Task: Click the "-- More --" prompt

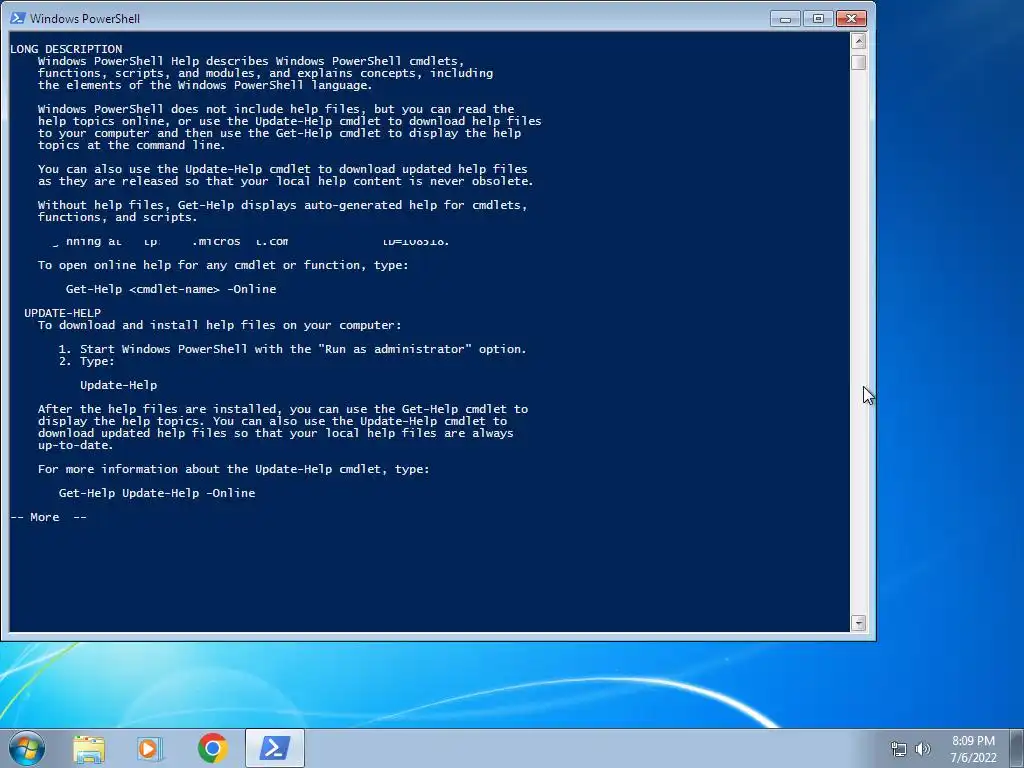Action: pyautogui.click(x=48, y=517)
